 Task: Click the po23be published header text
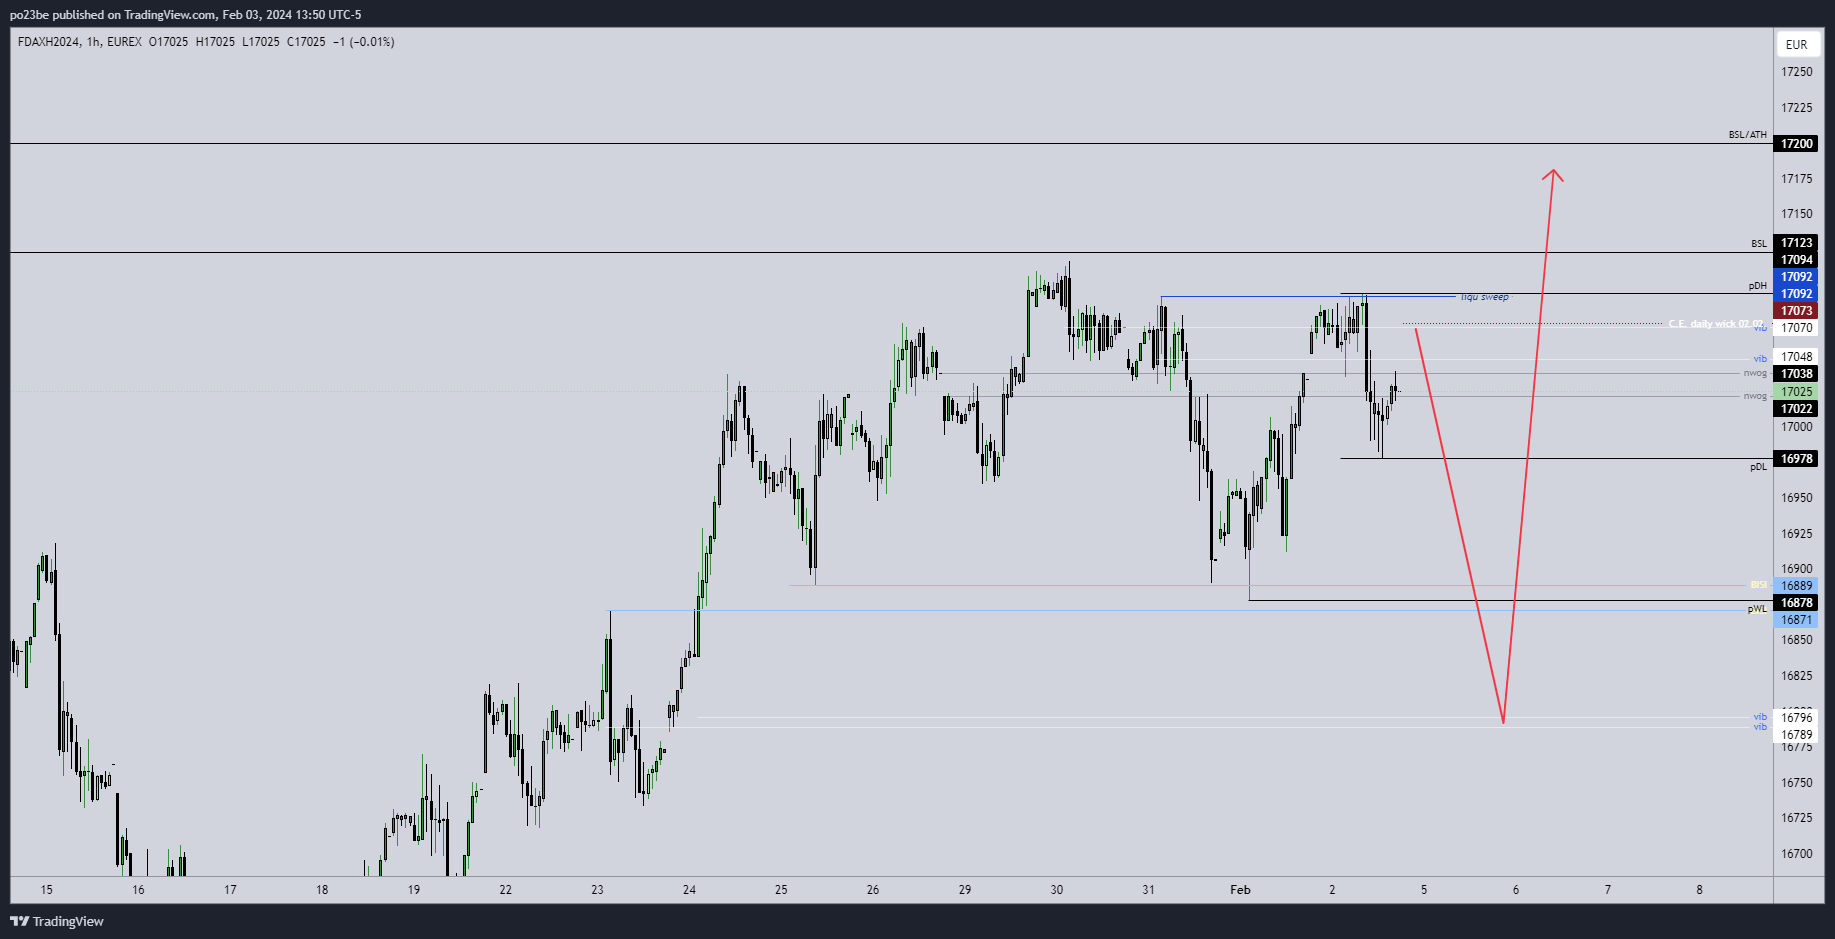(185, 15)
